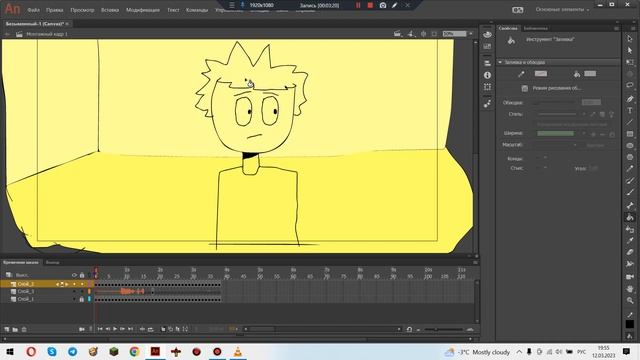Select the Pen tool
Viewport: 640px width, 360px height.
(x=630, y=99)
